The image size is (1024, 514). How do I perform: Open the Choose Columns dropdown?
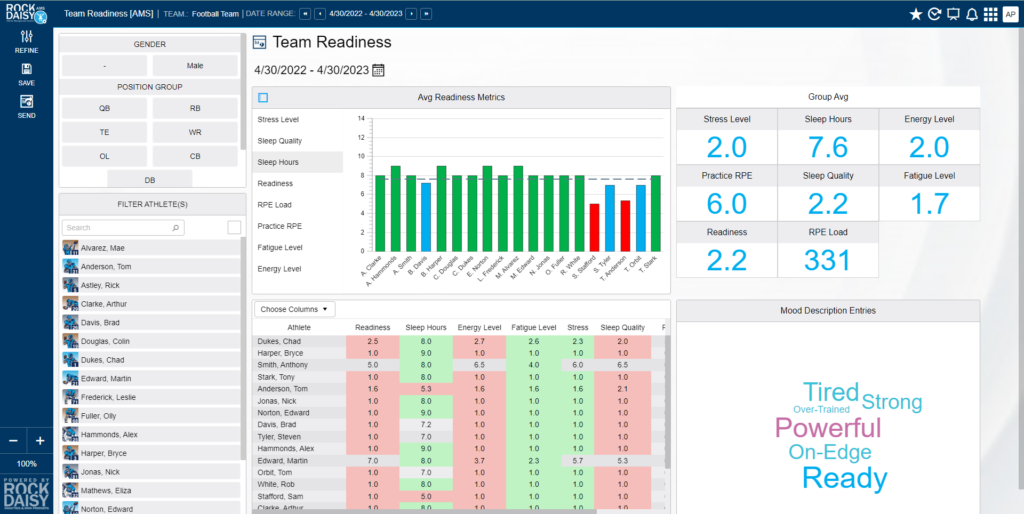(295, 309)
